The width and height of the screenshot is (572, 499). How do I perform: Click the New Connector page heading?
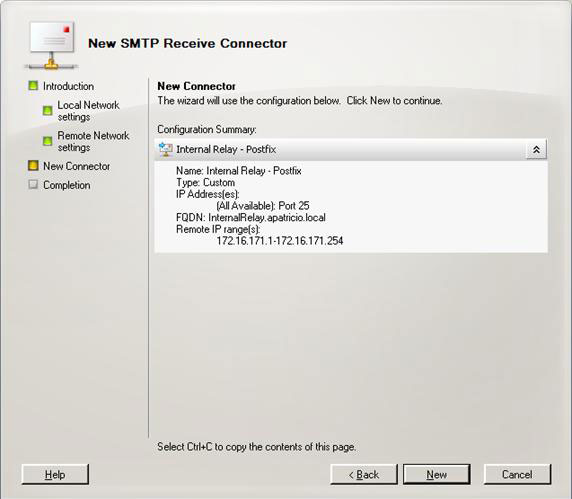(196, 86)
